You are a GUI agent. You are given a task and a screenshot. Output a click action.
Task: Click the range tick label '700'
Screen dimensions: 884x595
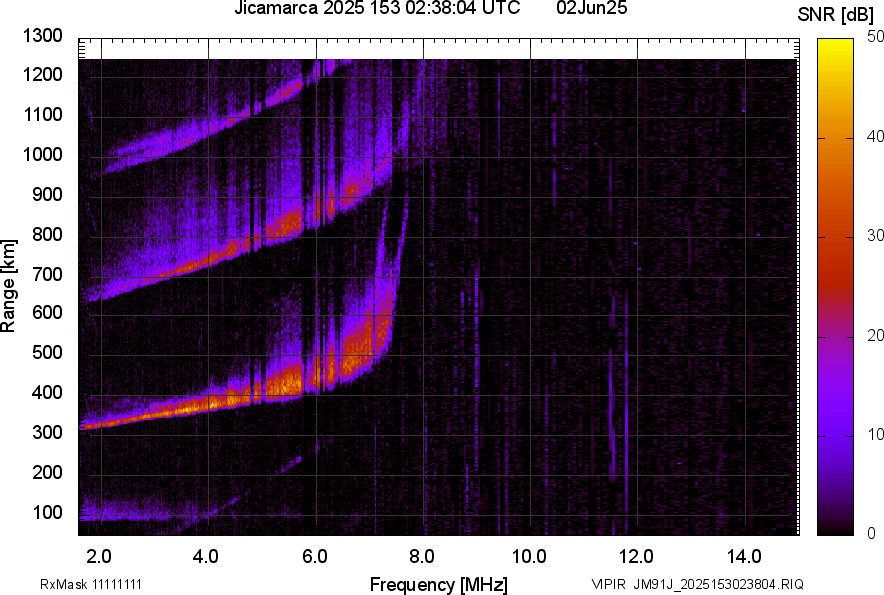(x=47, y=274)
